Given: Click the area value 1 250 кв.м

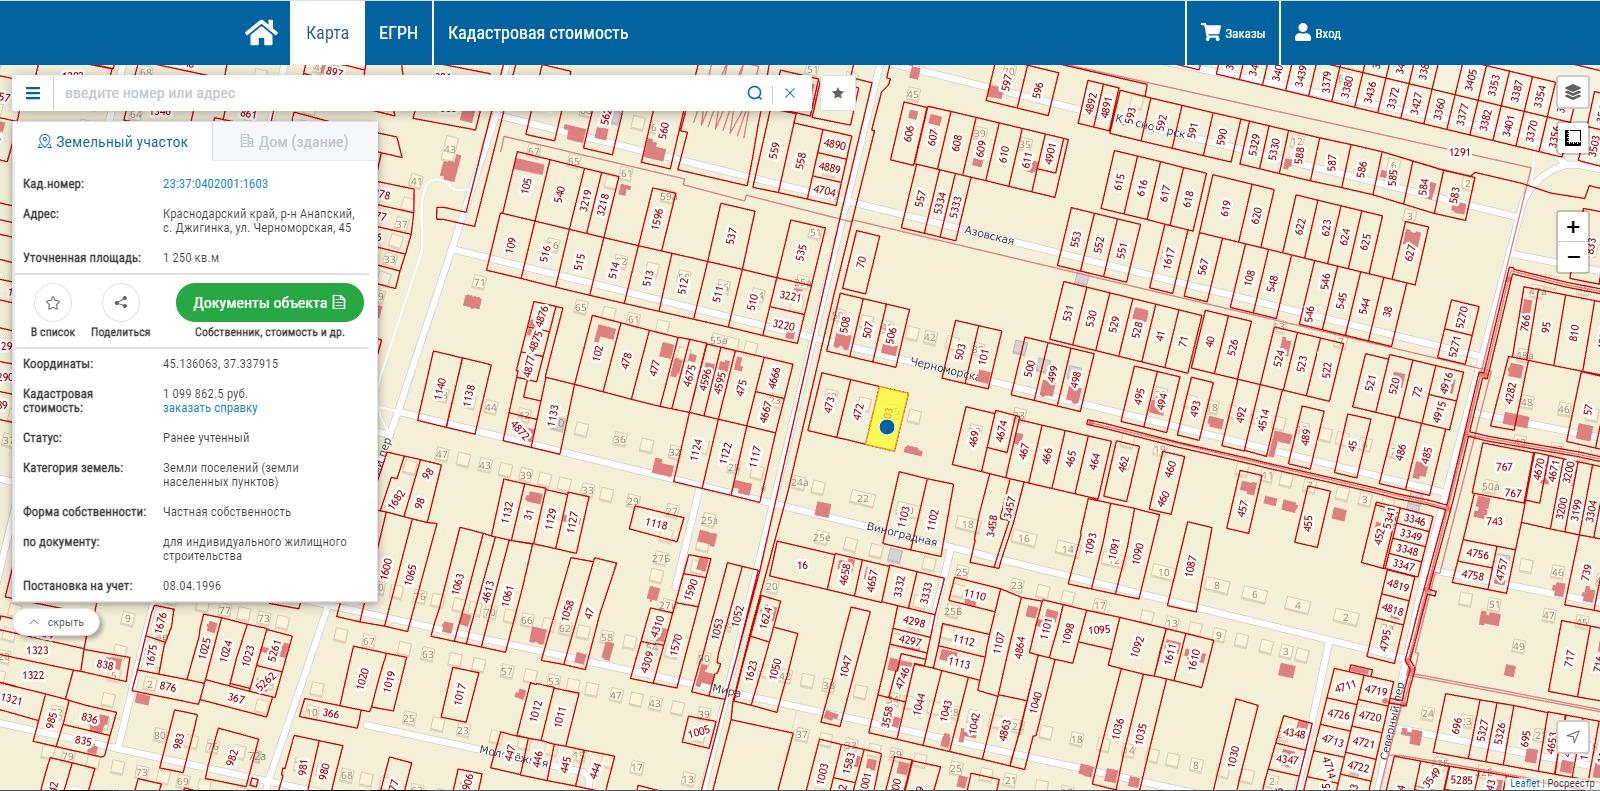Looking at the screenshot, I should pyautogui.click(x=191, y=258).
